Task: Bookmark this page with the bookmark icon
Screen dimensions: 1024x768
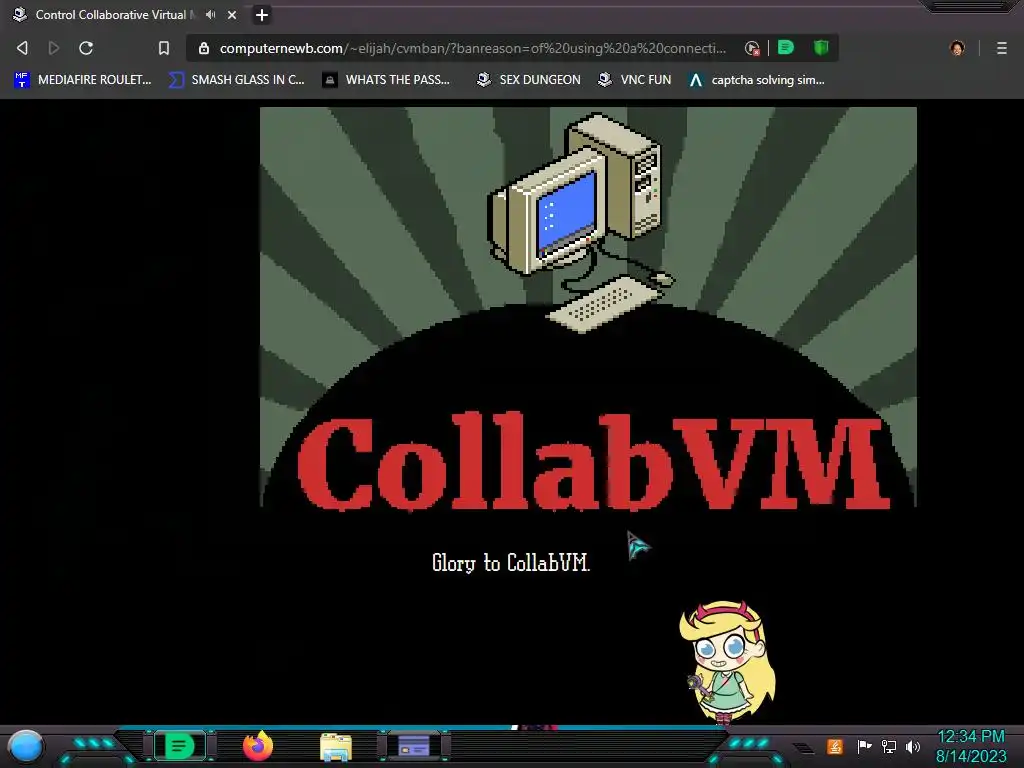Action: 164,48
